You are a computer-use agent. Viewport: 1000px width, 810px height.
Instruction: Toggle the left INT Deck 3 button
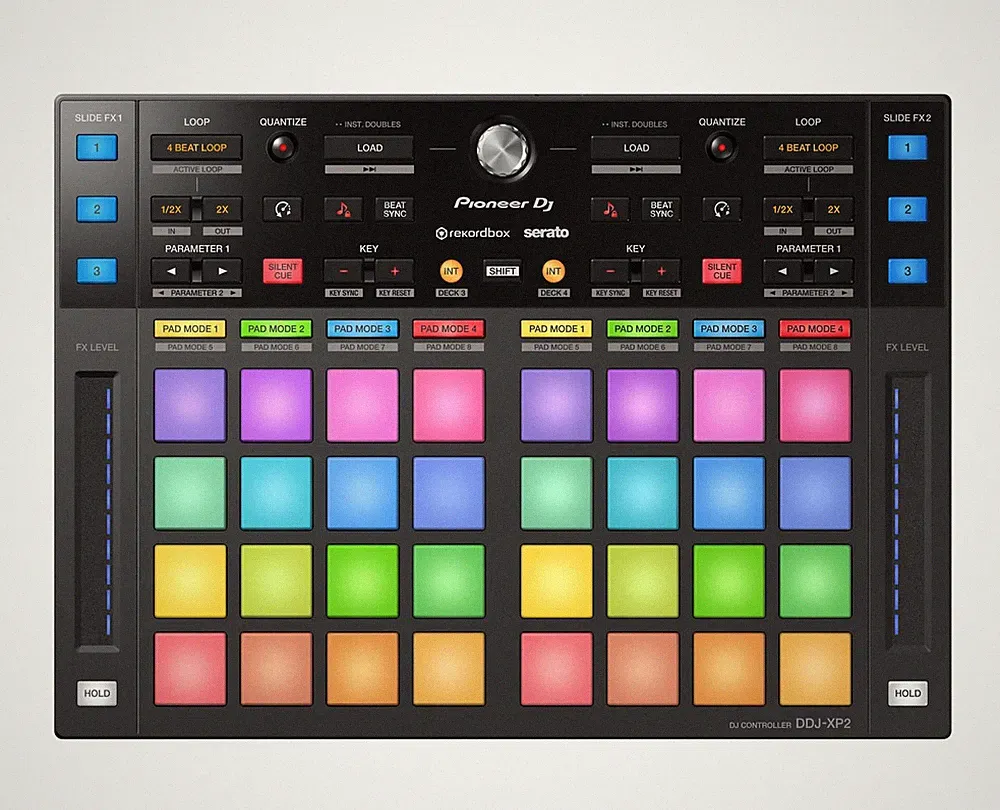(451, 271)
